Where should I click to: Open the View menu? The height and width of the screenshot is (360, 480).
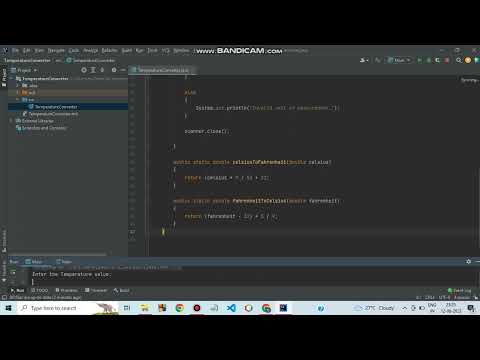(39, 51)
